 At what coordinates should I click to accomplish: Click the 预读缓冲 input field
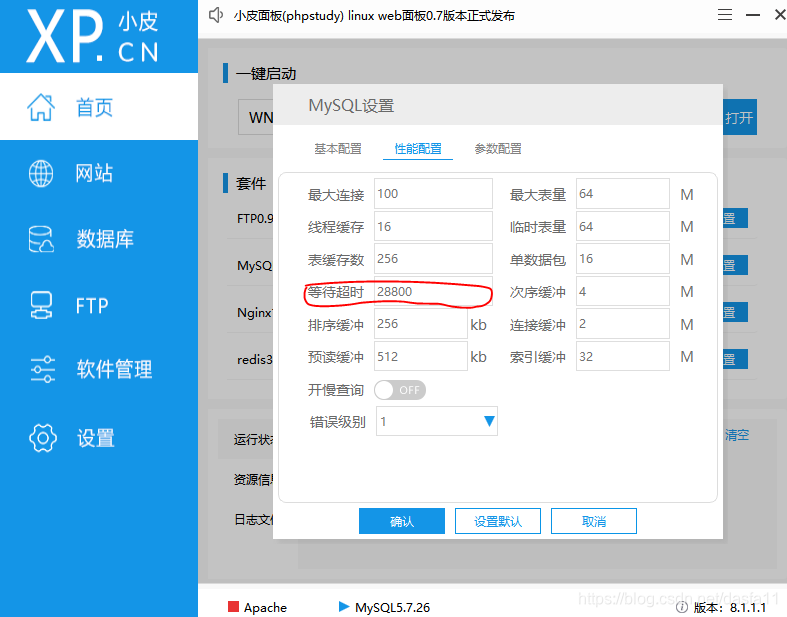421,356
